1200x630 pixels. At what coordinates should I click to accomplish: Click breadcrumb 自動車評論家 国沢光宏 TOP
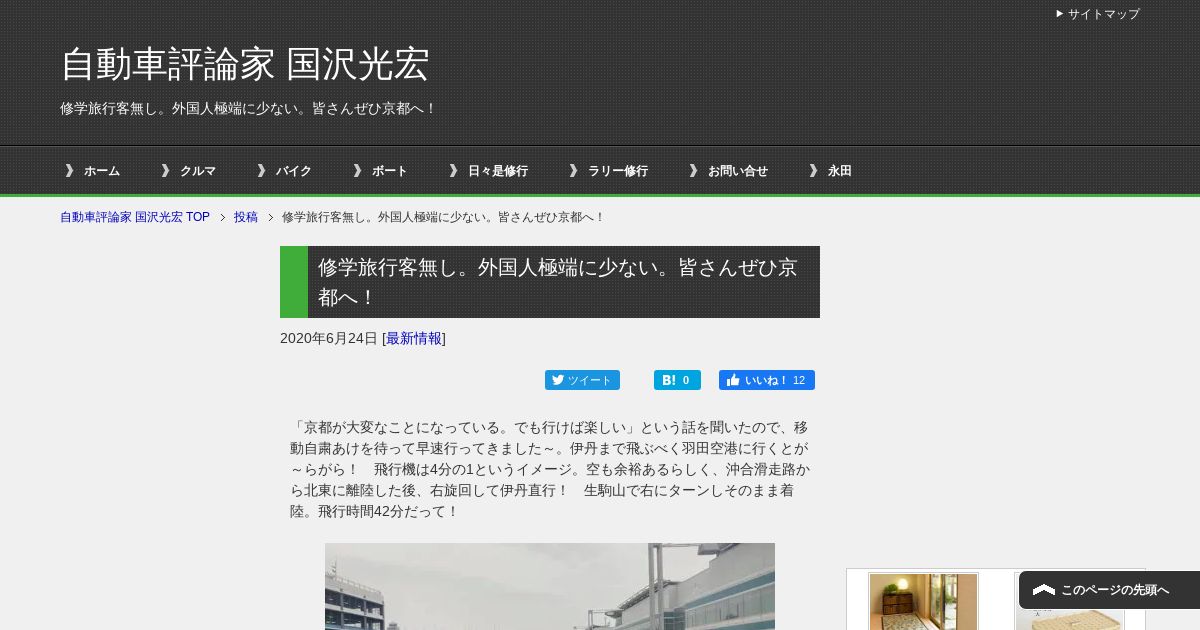coord(135,217)
